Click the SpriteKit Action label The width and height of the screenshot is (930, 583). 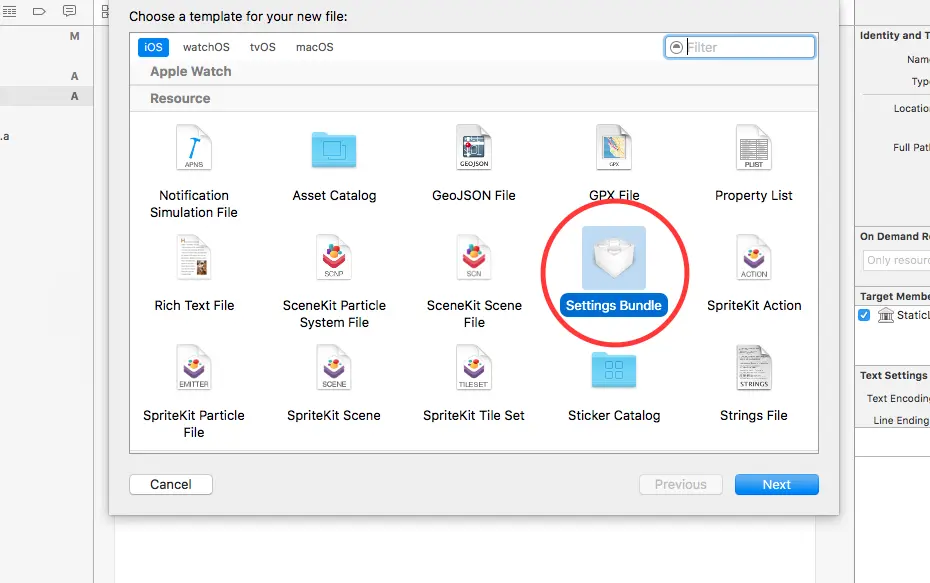pos(754,305)
